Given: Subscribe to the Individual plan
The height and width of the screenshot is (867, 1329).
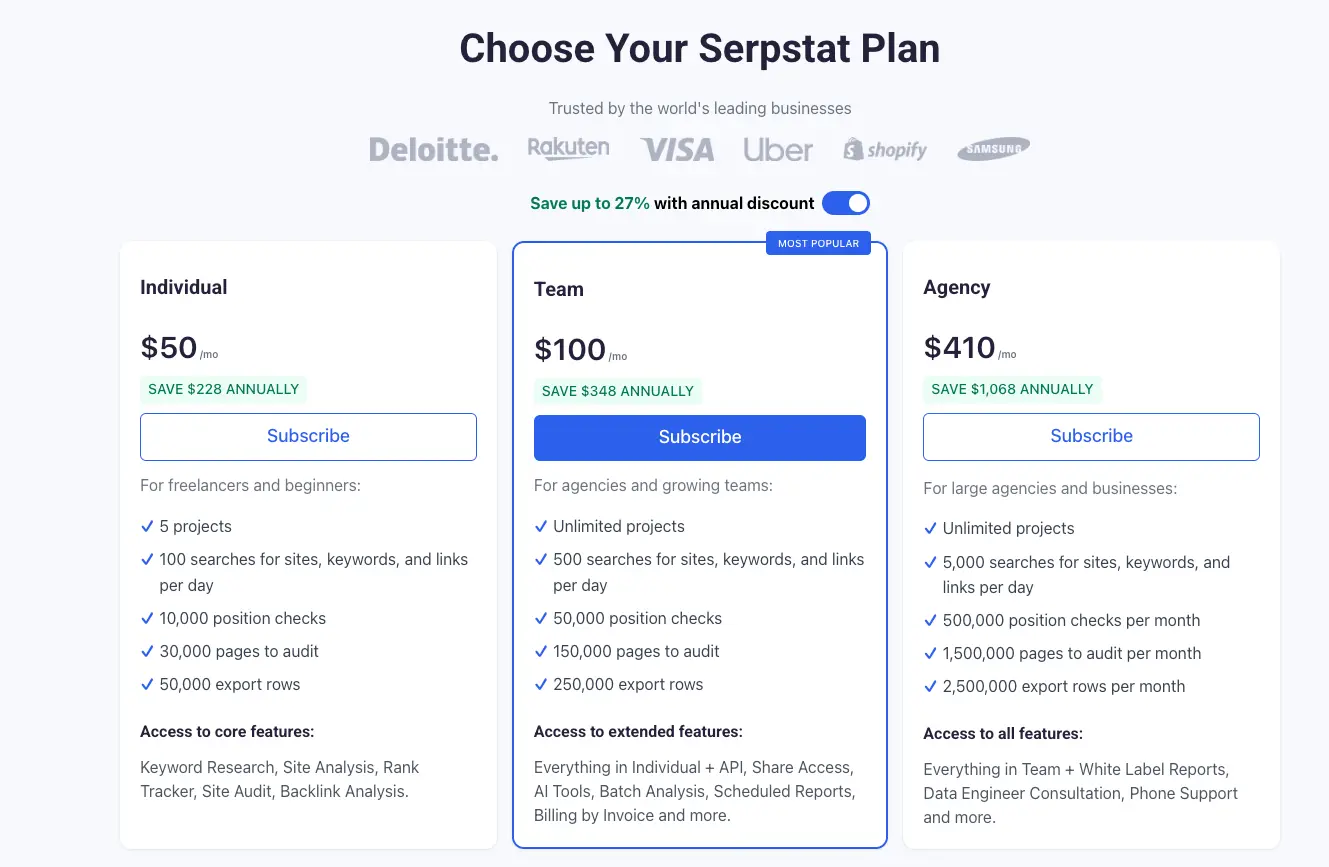Looking at the screenshot, I should click(x=308, y=436).
